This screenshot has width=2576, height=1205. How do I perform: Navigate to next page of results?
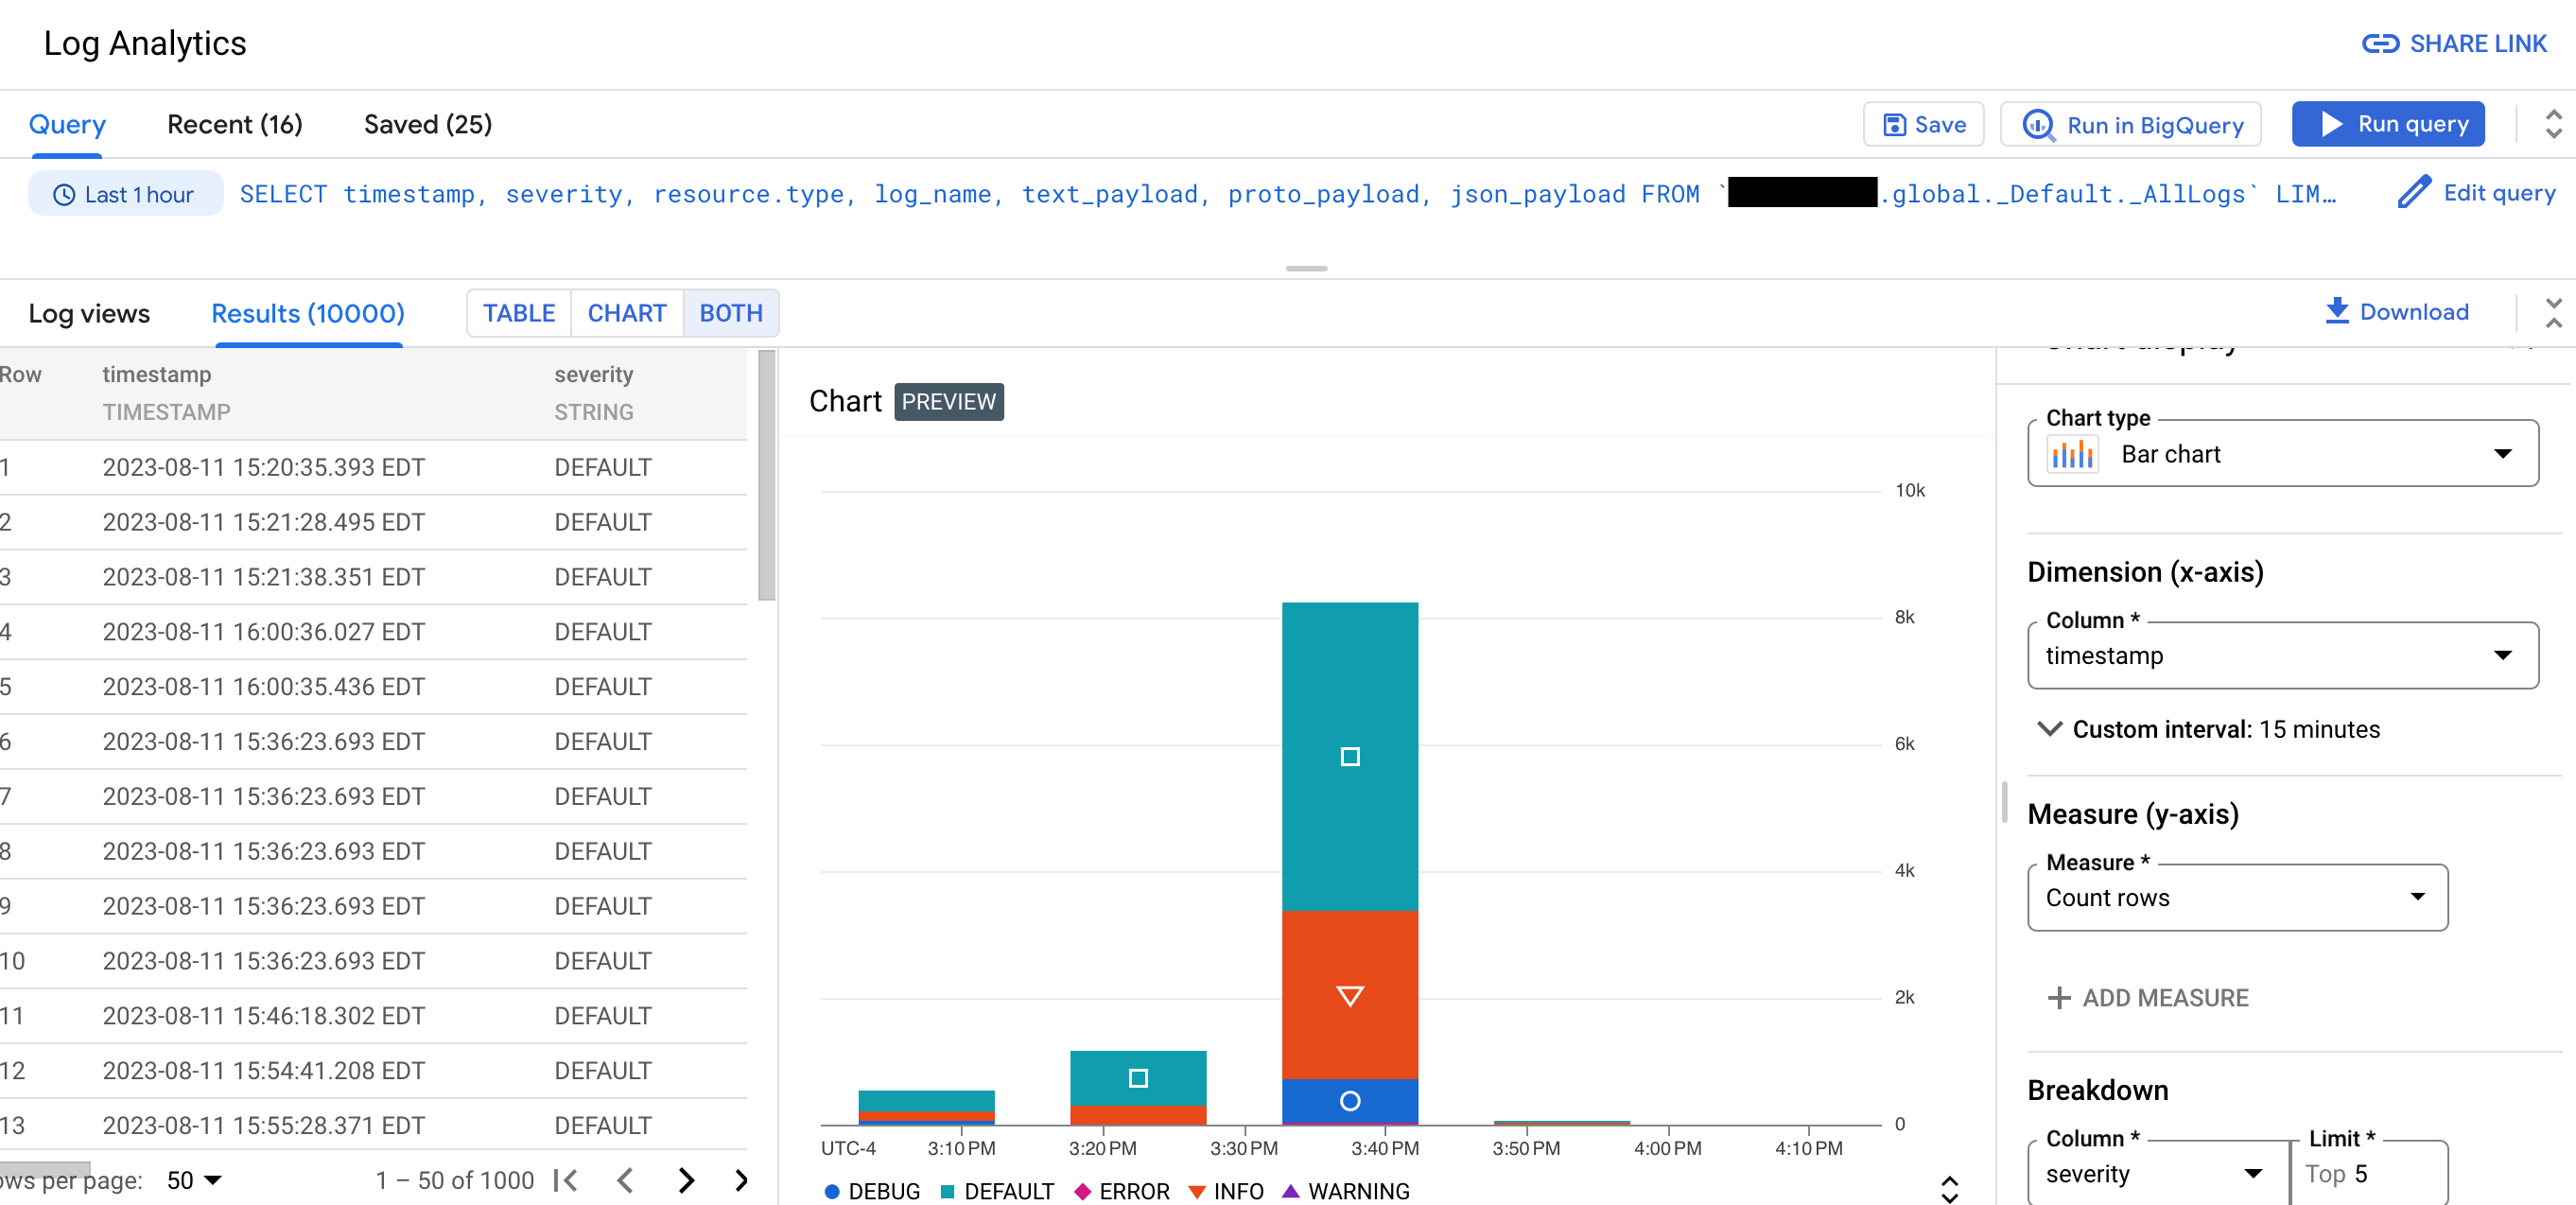(x=688, y=1180)
